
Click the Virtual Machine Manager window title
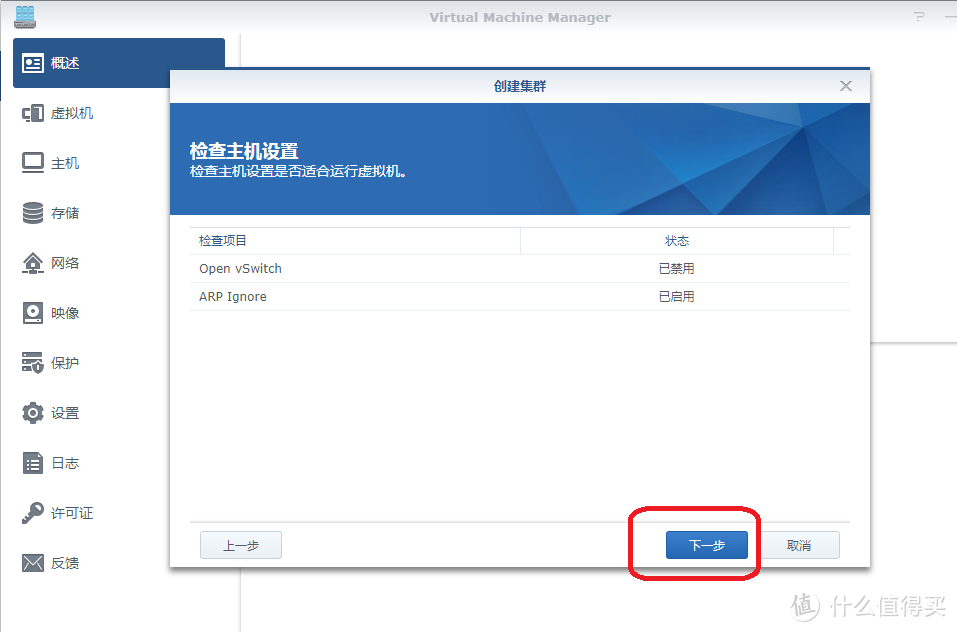click(520, 17)
